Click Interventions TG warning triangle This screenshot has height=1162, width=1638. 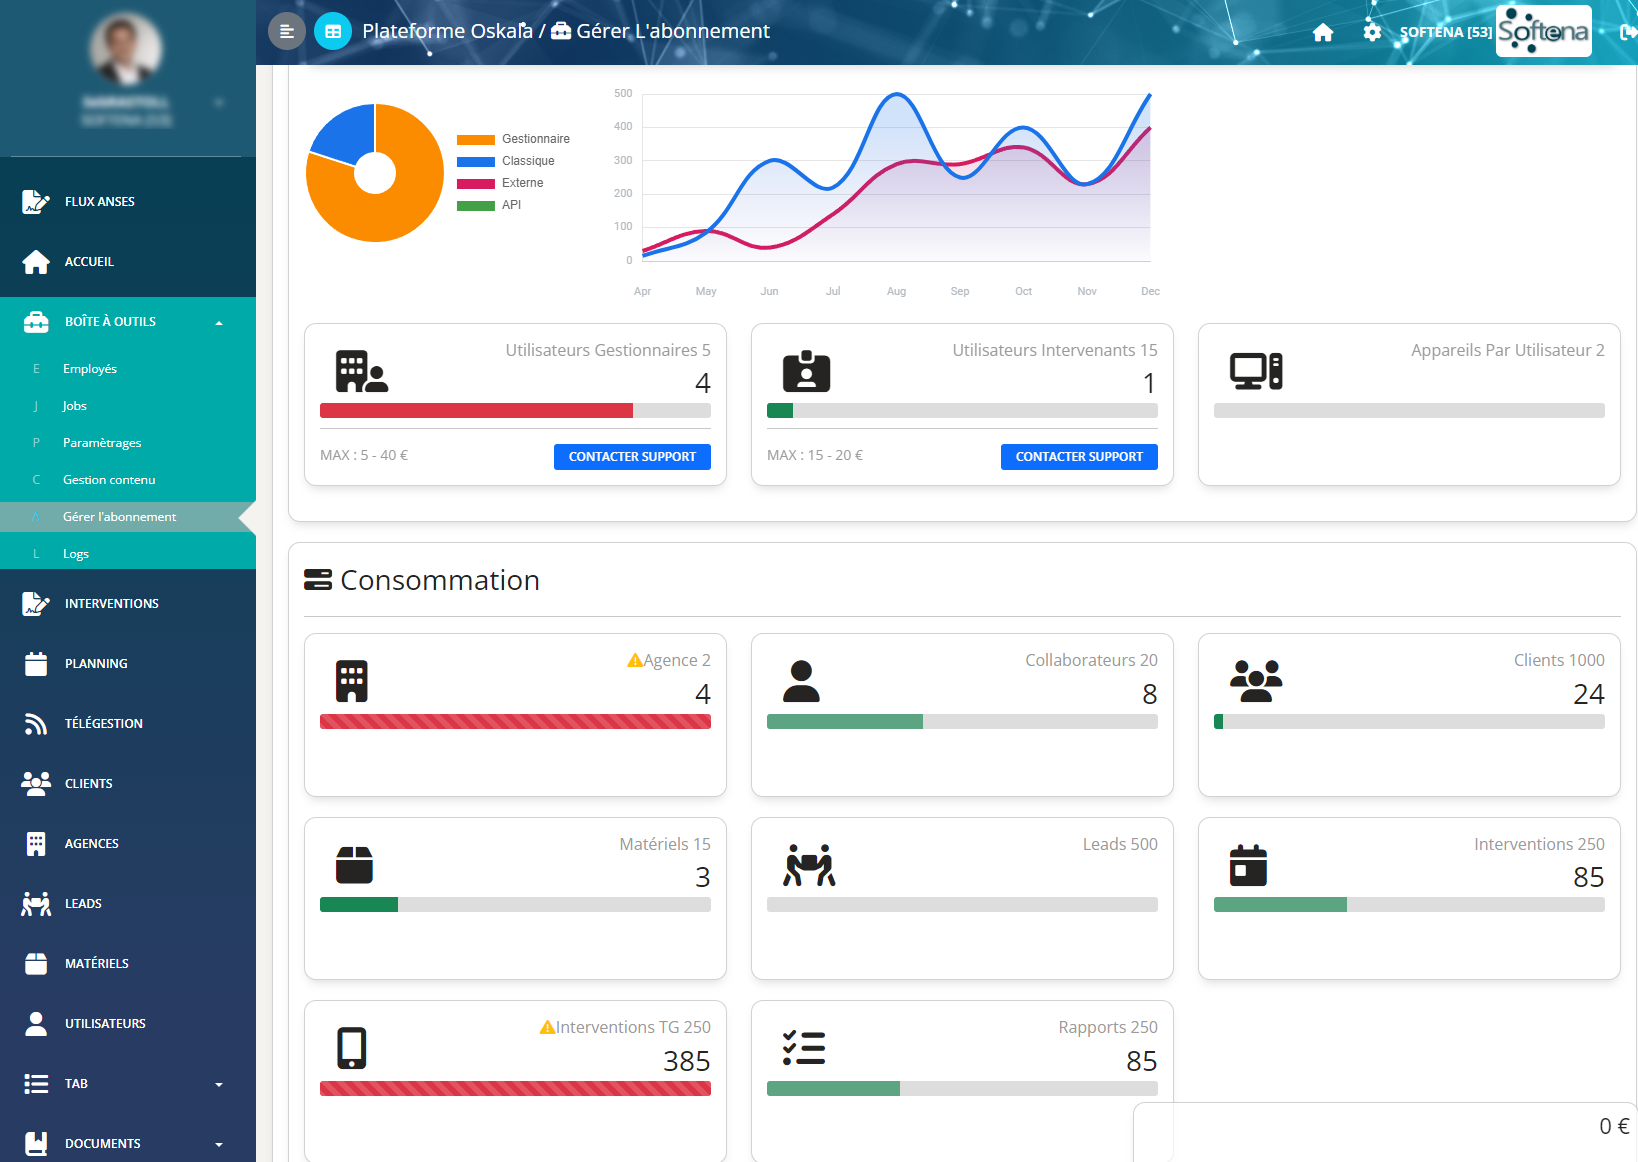pos(548,1028)
